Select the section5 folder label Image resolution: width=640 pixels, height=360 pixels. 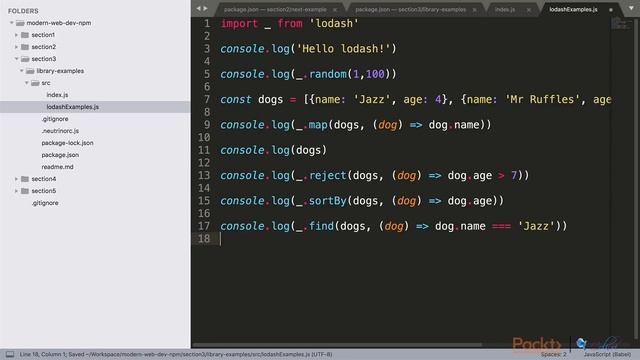[x=44, y=191]
